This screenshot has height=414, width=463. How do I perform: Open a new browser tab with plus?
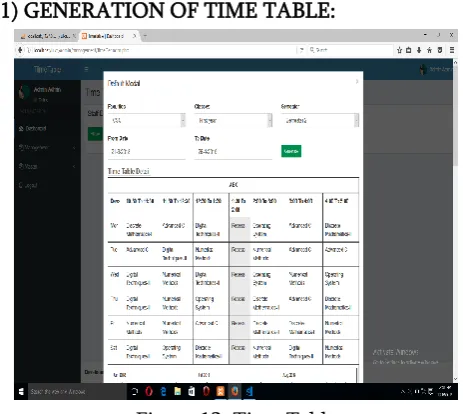point(145,36)
